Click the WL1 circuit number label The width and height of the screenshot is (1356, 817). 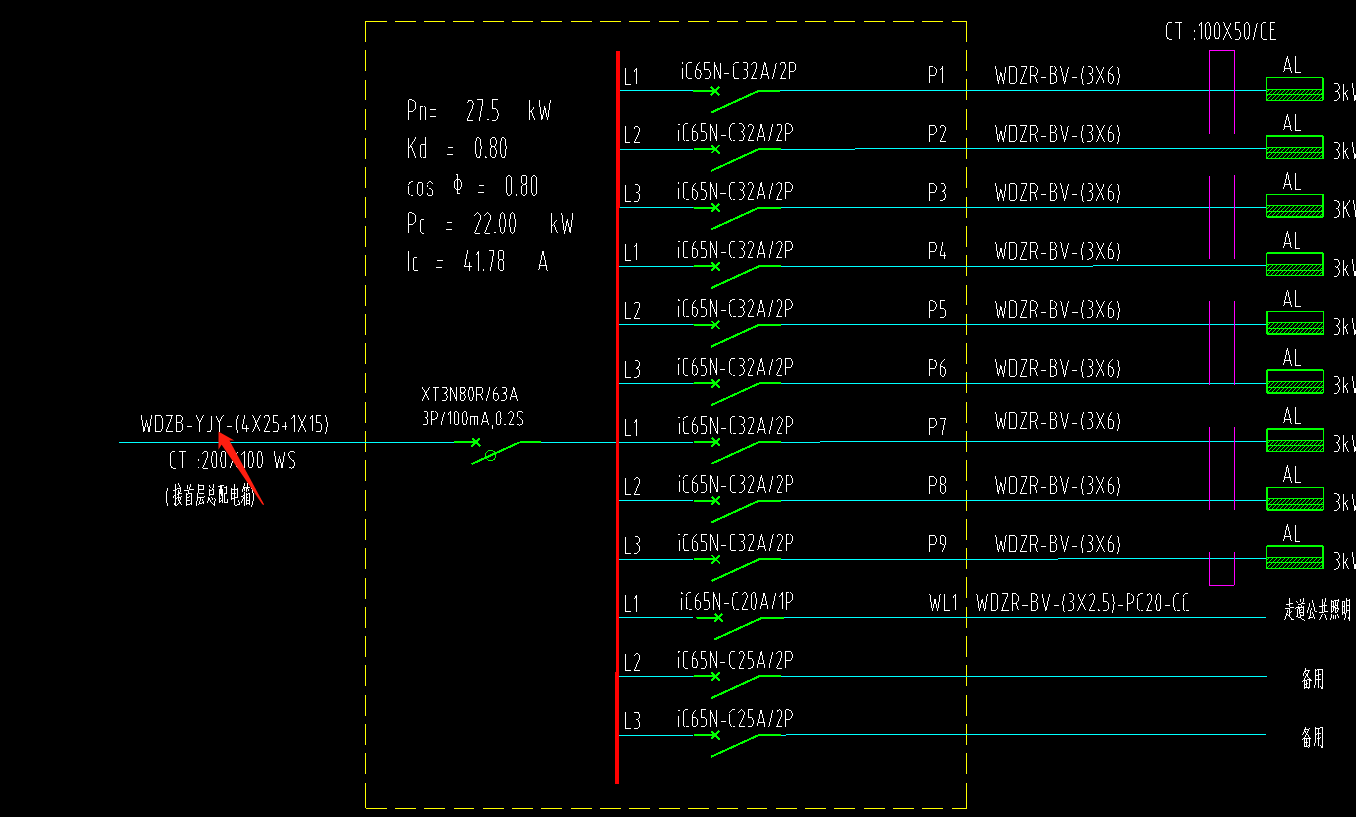click(943, 603)
